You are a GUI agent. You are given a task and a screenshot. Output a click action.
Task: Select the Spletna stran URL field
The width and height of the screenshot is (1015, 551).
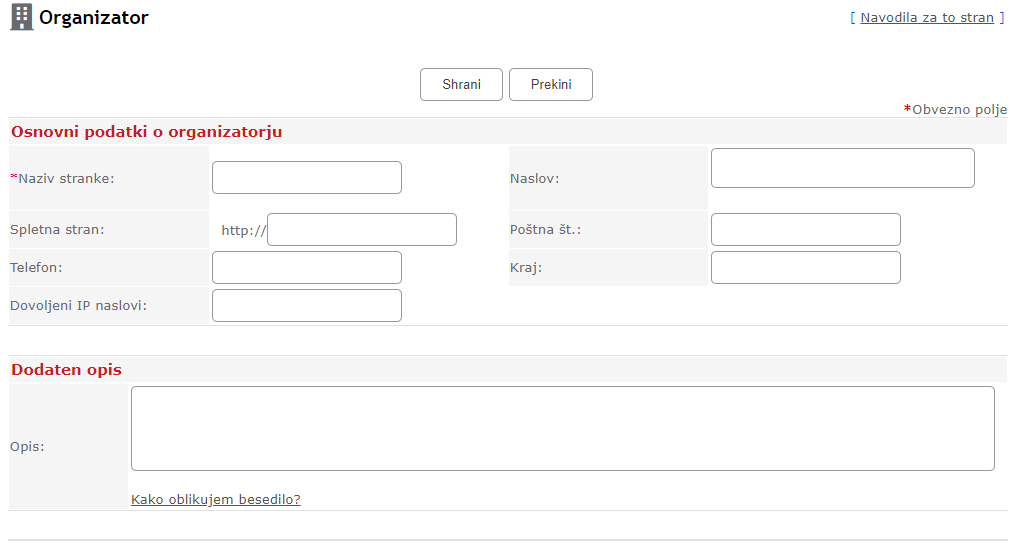point(362,230)
